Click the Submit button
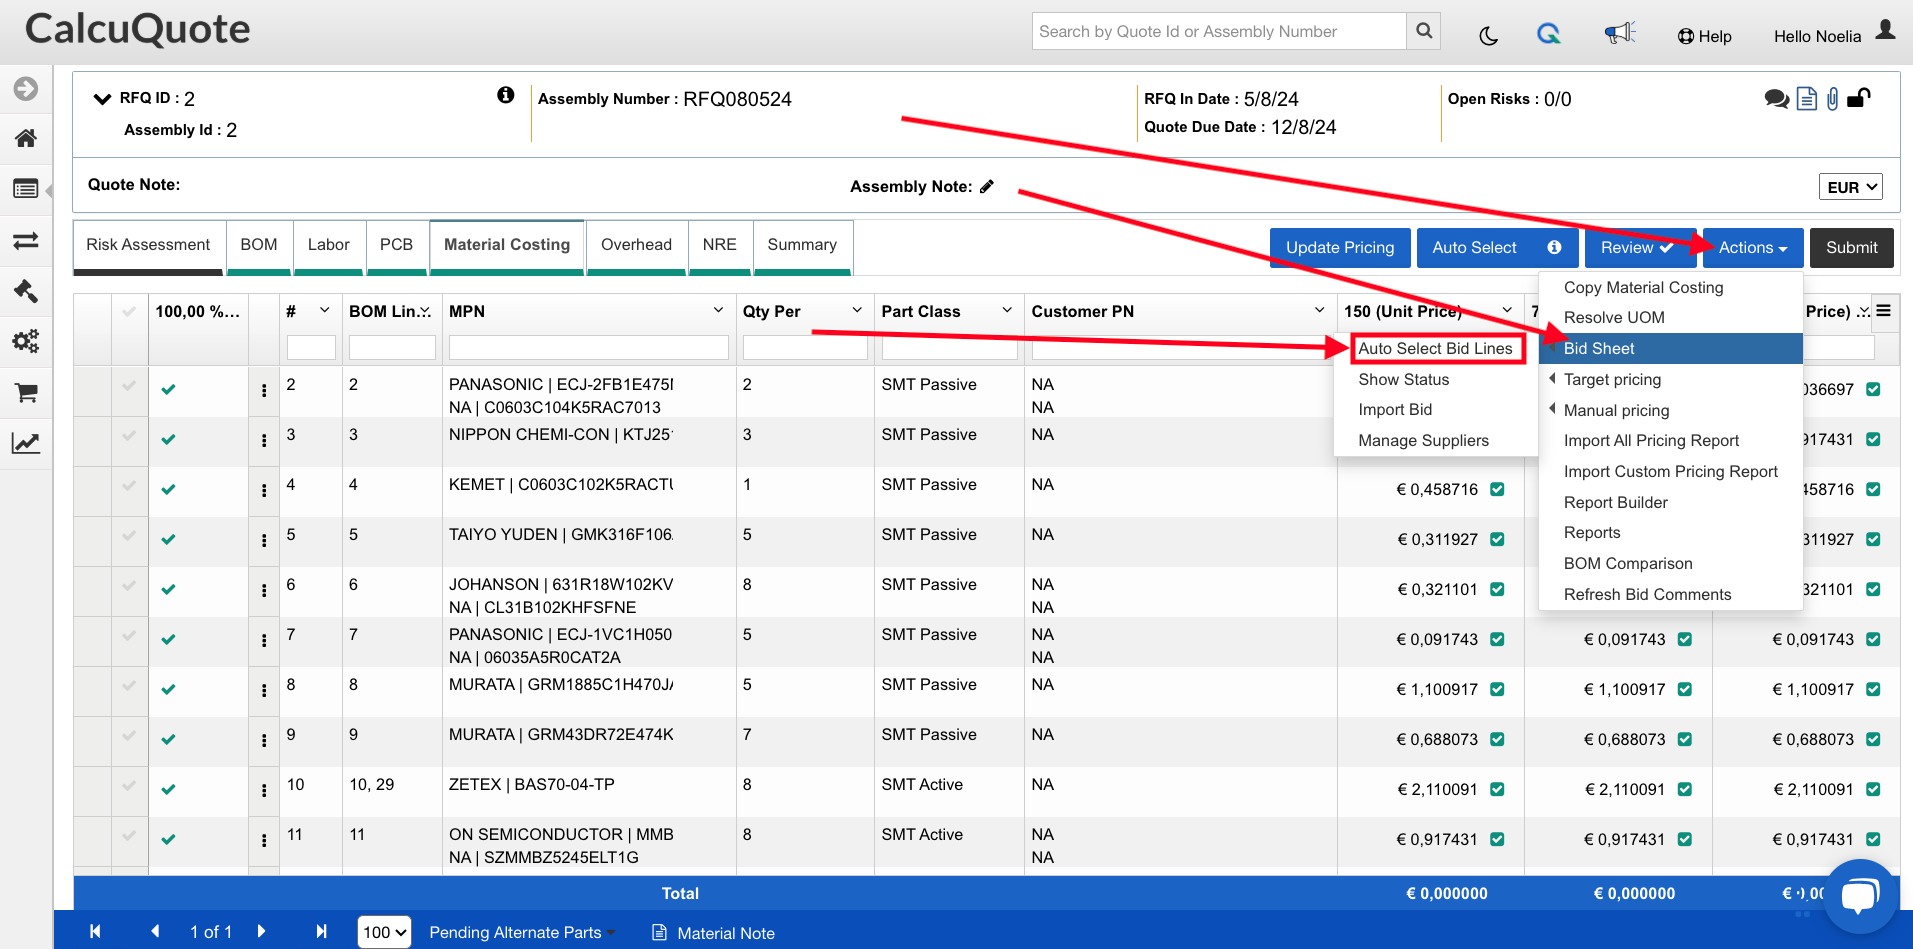Image resolution: width=1913 pixels, height=949 pixels. [x=1851, y=248]
